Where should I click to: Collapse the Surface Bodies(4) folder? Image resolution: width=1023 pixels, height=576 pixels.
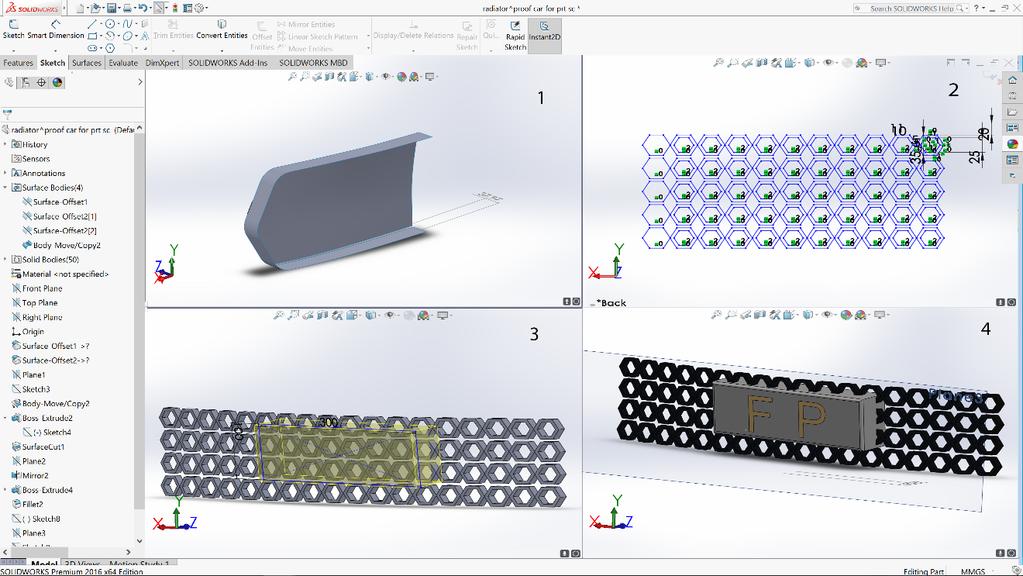pos(5,187)
